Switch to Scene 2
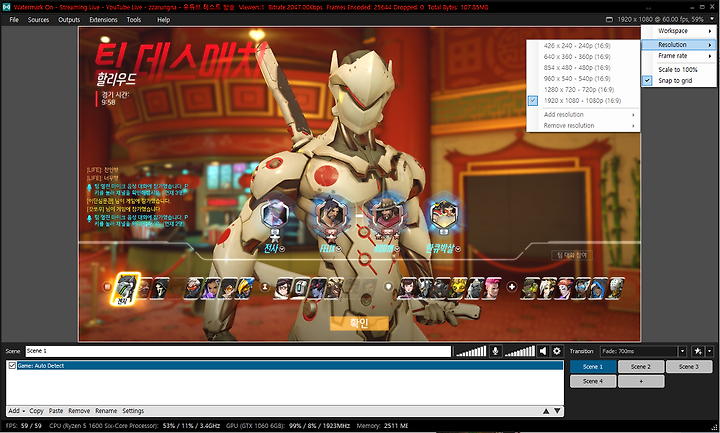Image resolution: width=720 pixels, height=433 pixels. 641,366
